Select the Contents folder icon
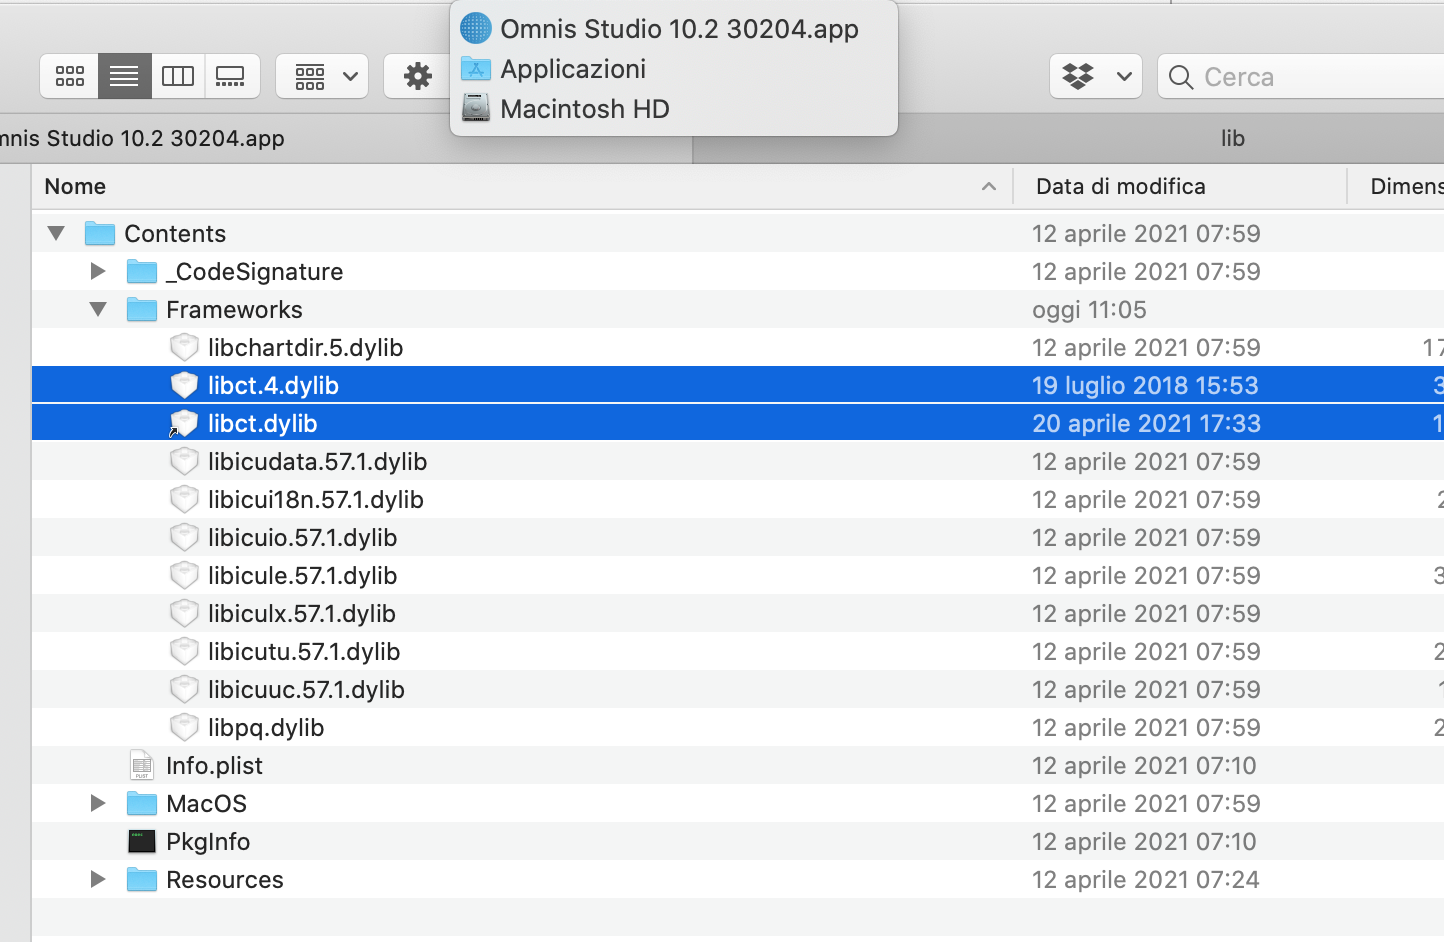 click(100, 233)
